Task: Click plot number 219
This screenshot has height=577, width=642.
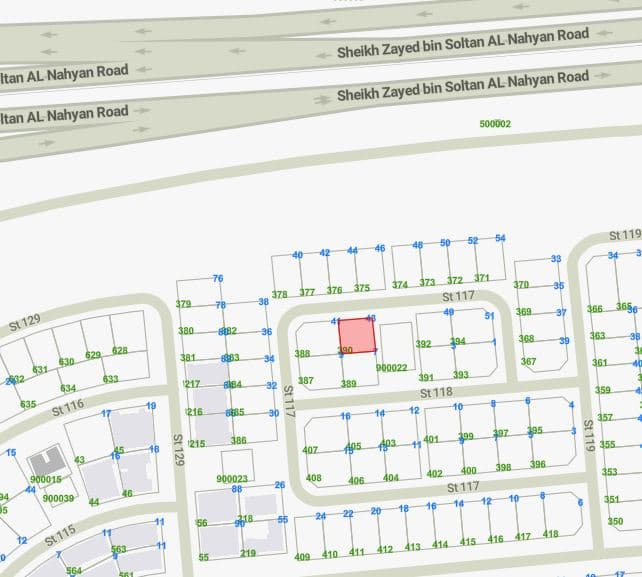Action: coord(248,553)
